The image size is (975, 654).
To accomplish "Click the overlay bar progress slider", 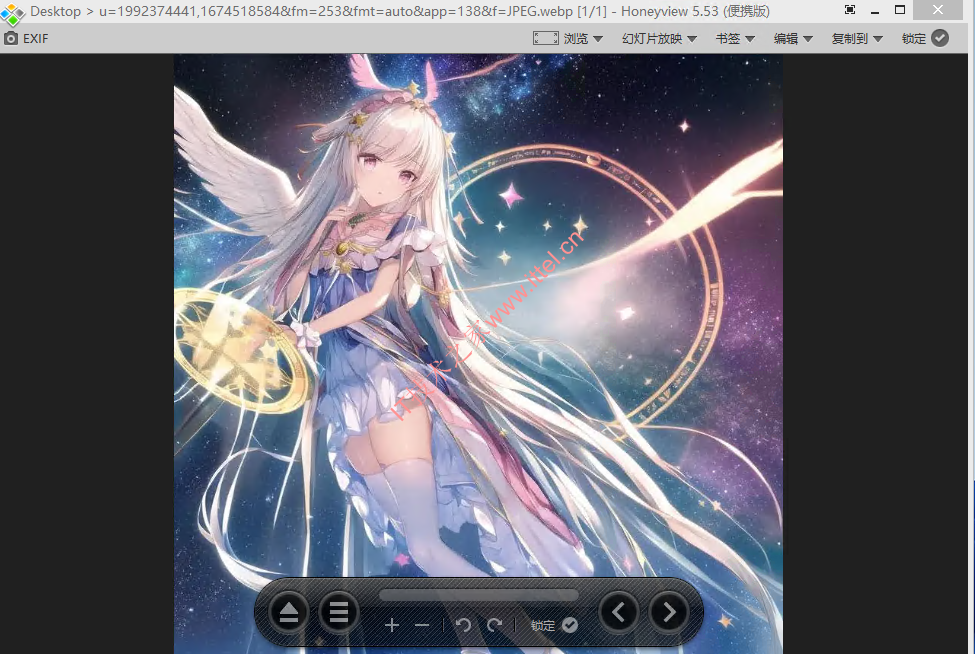I will [x=479, y=596].
